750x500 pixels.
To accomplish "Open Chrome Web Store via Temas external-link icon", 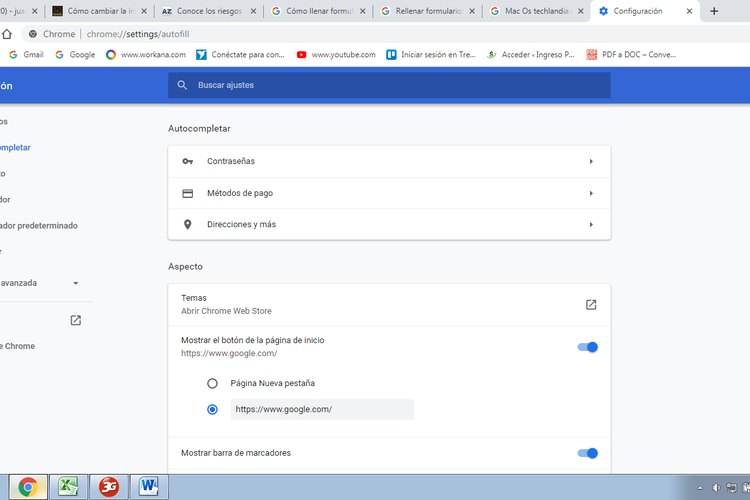I will coord(591,305).
